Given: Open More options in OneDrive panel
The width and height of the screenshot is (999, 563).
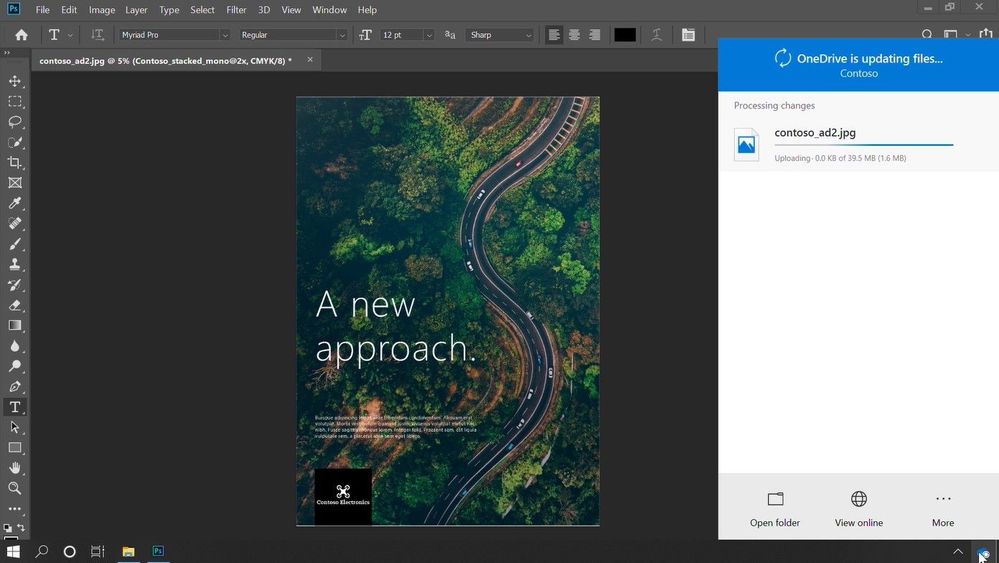Looking at the screenshot, I should click(x=943, y=510).
